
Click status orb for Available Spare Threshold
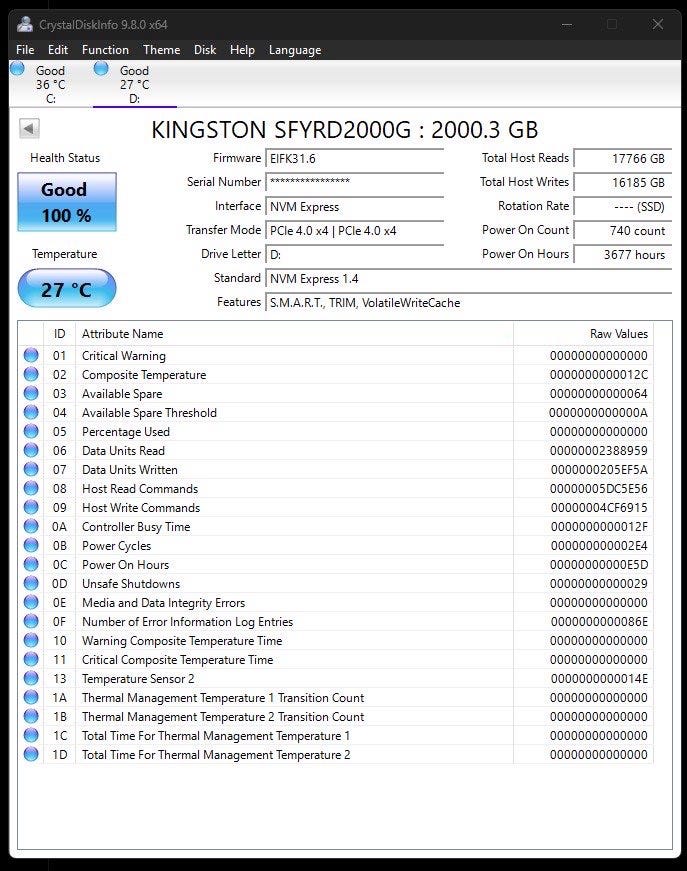click(31, 412)
